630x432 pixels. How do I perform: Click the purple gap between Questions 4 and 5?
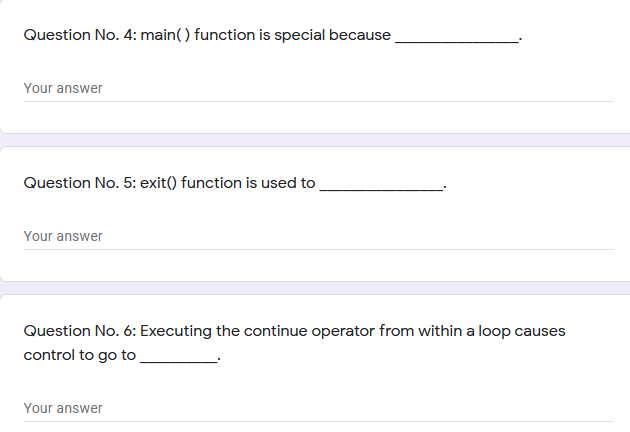(x=315, y=140)
